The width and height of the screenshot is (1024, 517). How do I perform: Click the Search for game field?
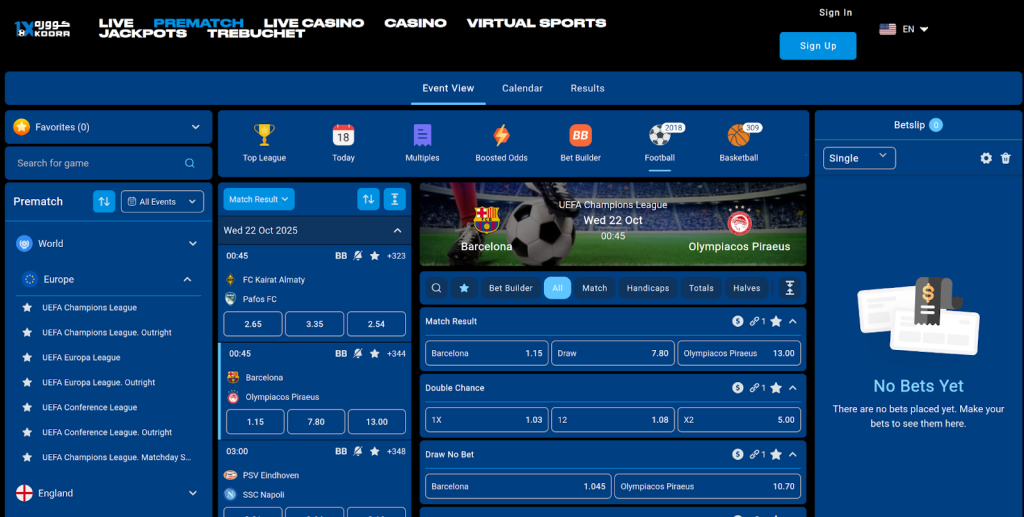(x=100, y=163)
